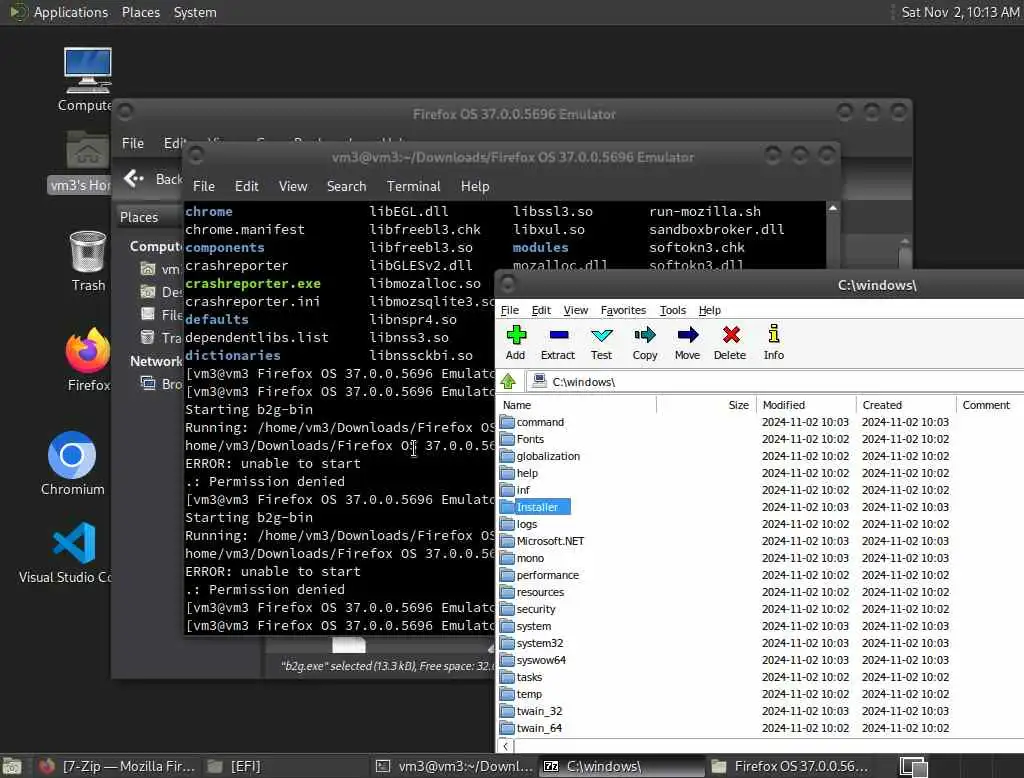Click the 7-Zip horizontal scroll left arrow
The image size is (1024, 778).
coord(506,745)
